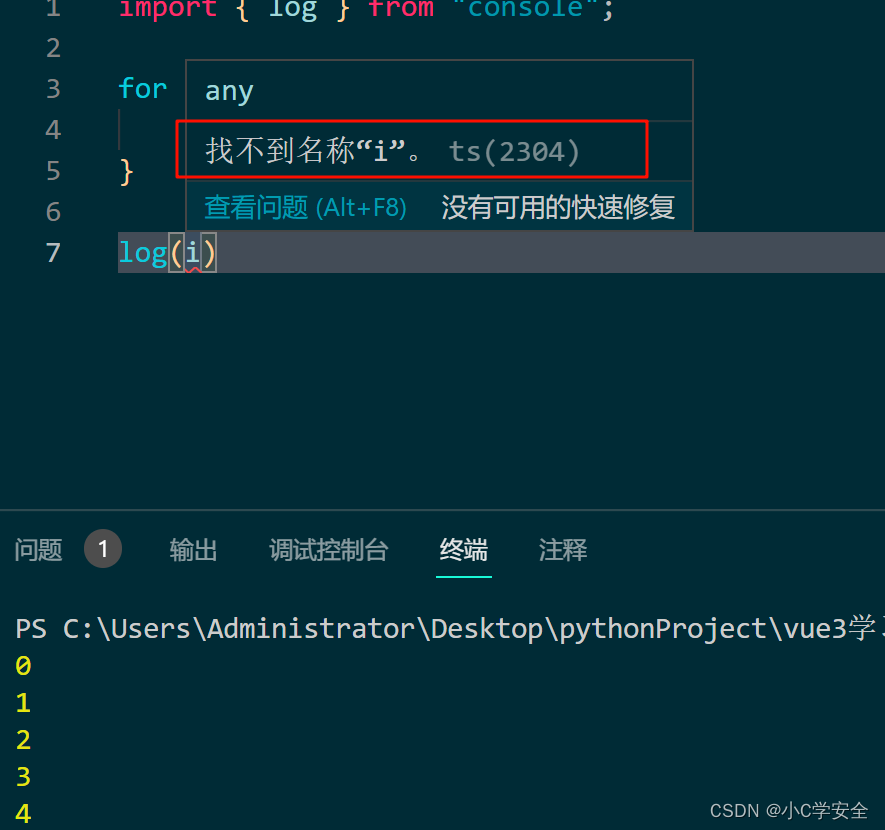This screenshot has height=830, width=885.
Task: Click the problems count badge showing 1
Action: tap(102, 549)
